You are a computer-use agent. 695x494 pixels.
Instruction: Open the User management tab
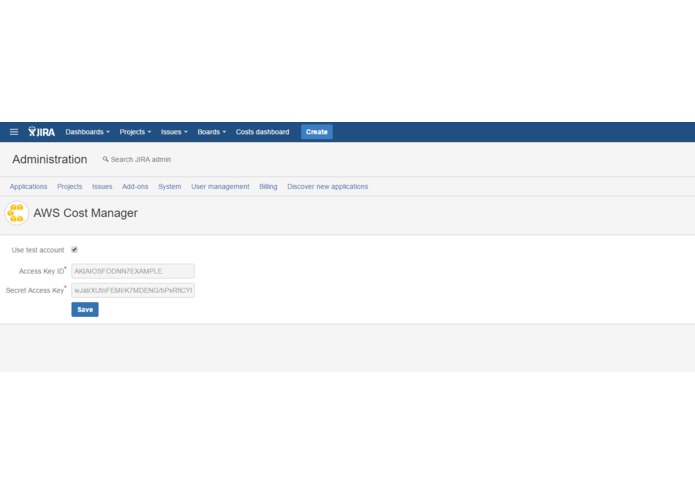pos(220,187)
